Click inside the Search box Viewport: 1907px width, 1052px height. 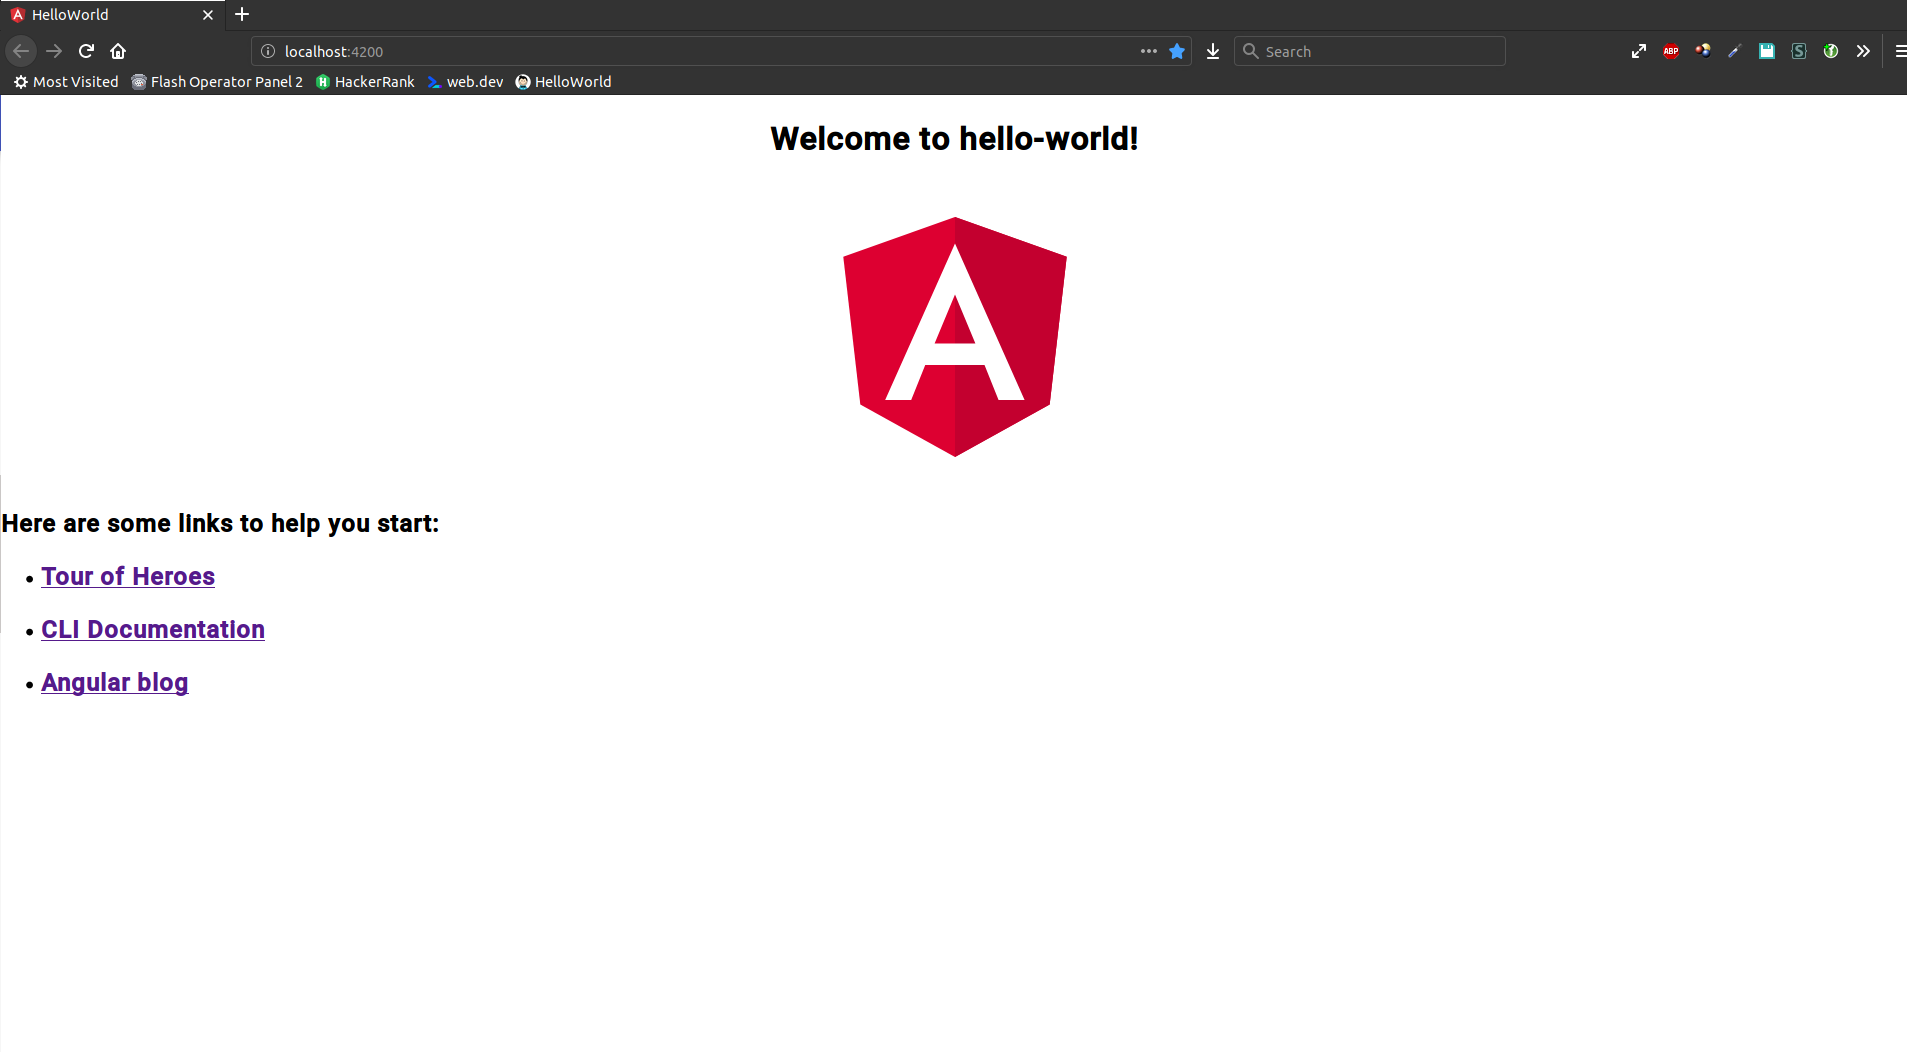click(x=1370, y=51)
